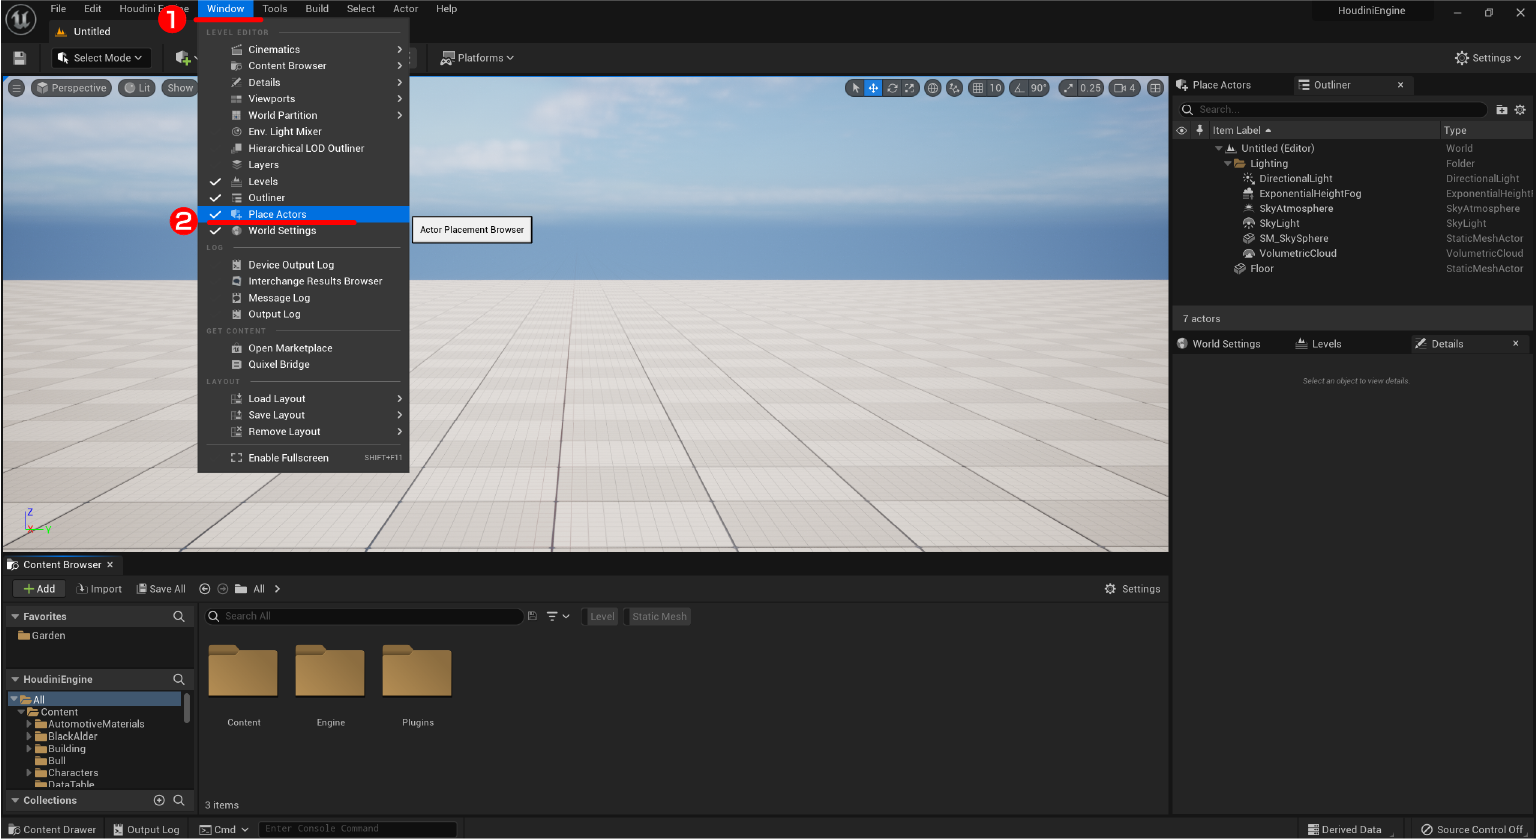Click the Enter Console Command input field
Screen dimensions: 1536x839
click(x=357, y=828)
